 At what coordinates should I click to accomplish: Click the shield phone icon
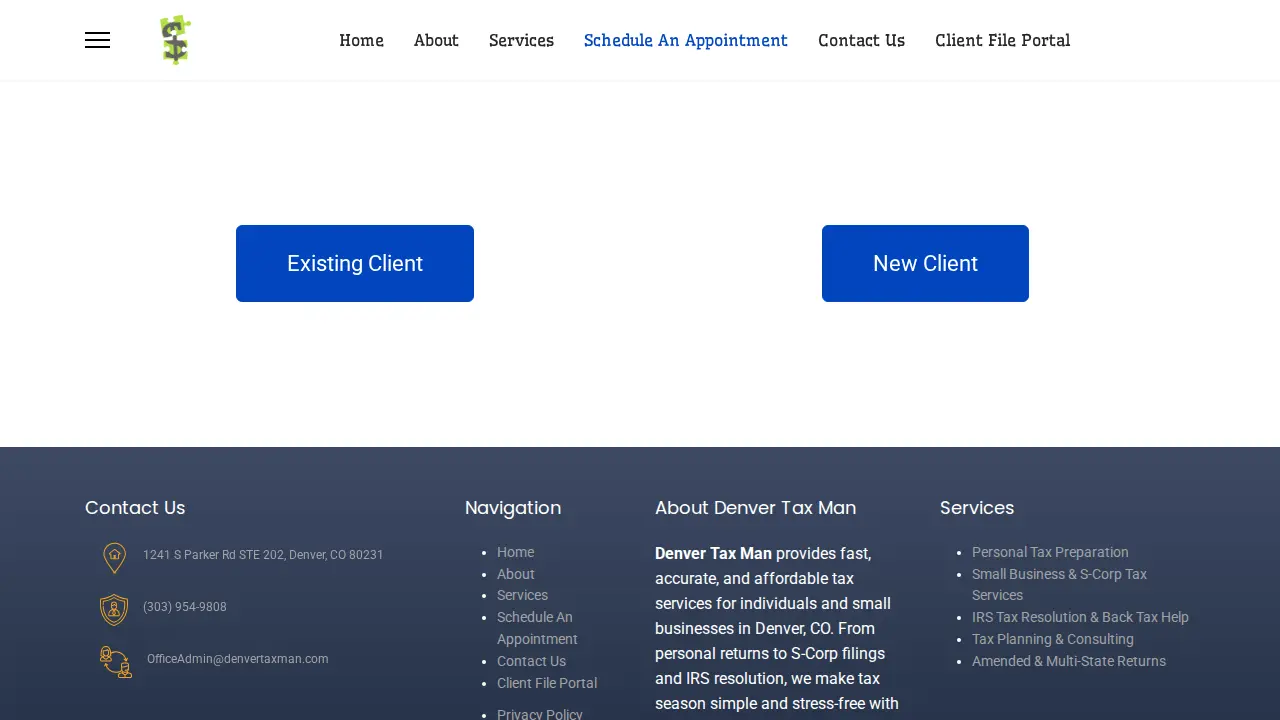[x=114, y=609]
